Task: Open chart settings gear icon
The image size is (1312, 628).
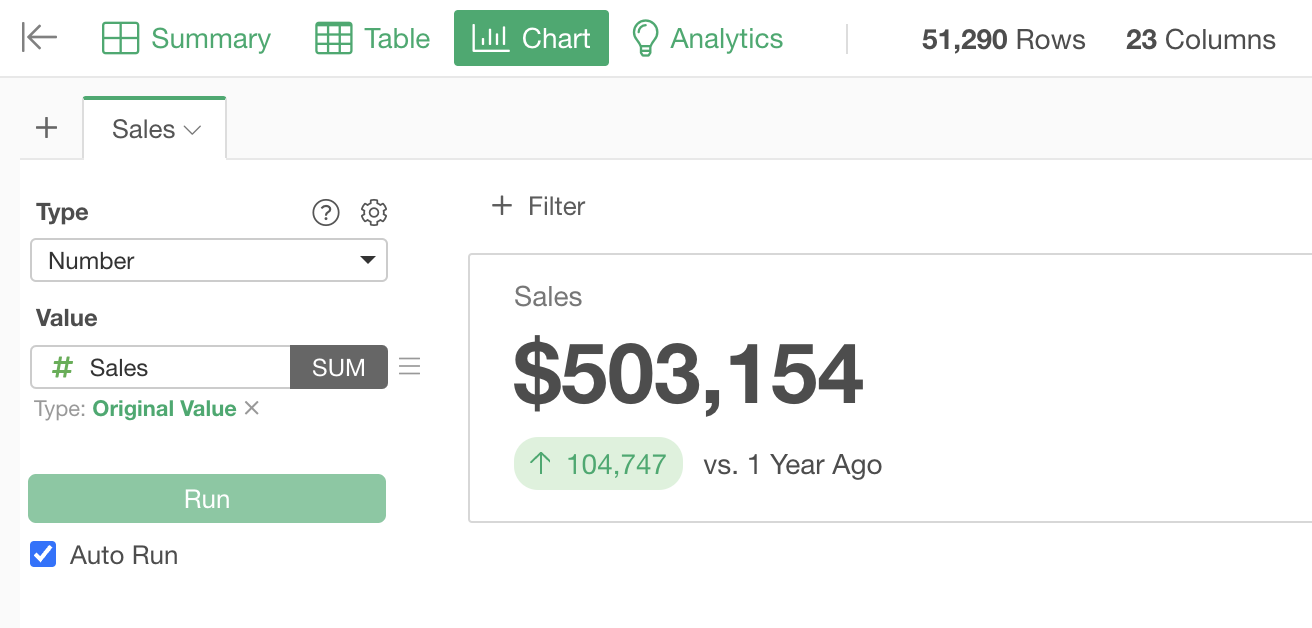Action: 374,212
